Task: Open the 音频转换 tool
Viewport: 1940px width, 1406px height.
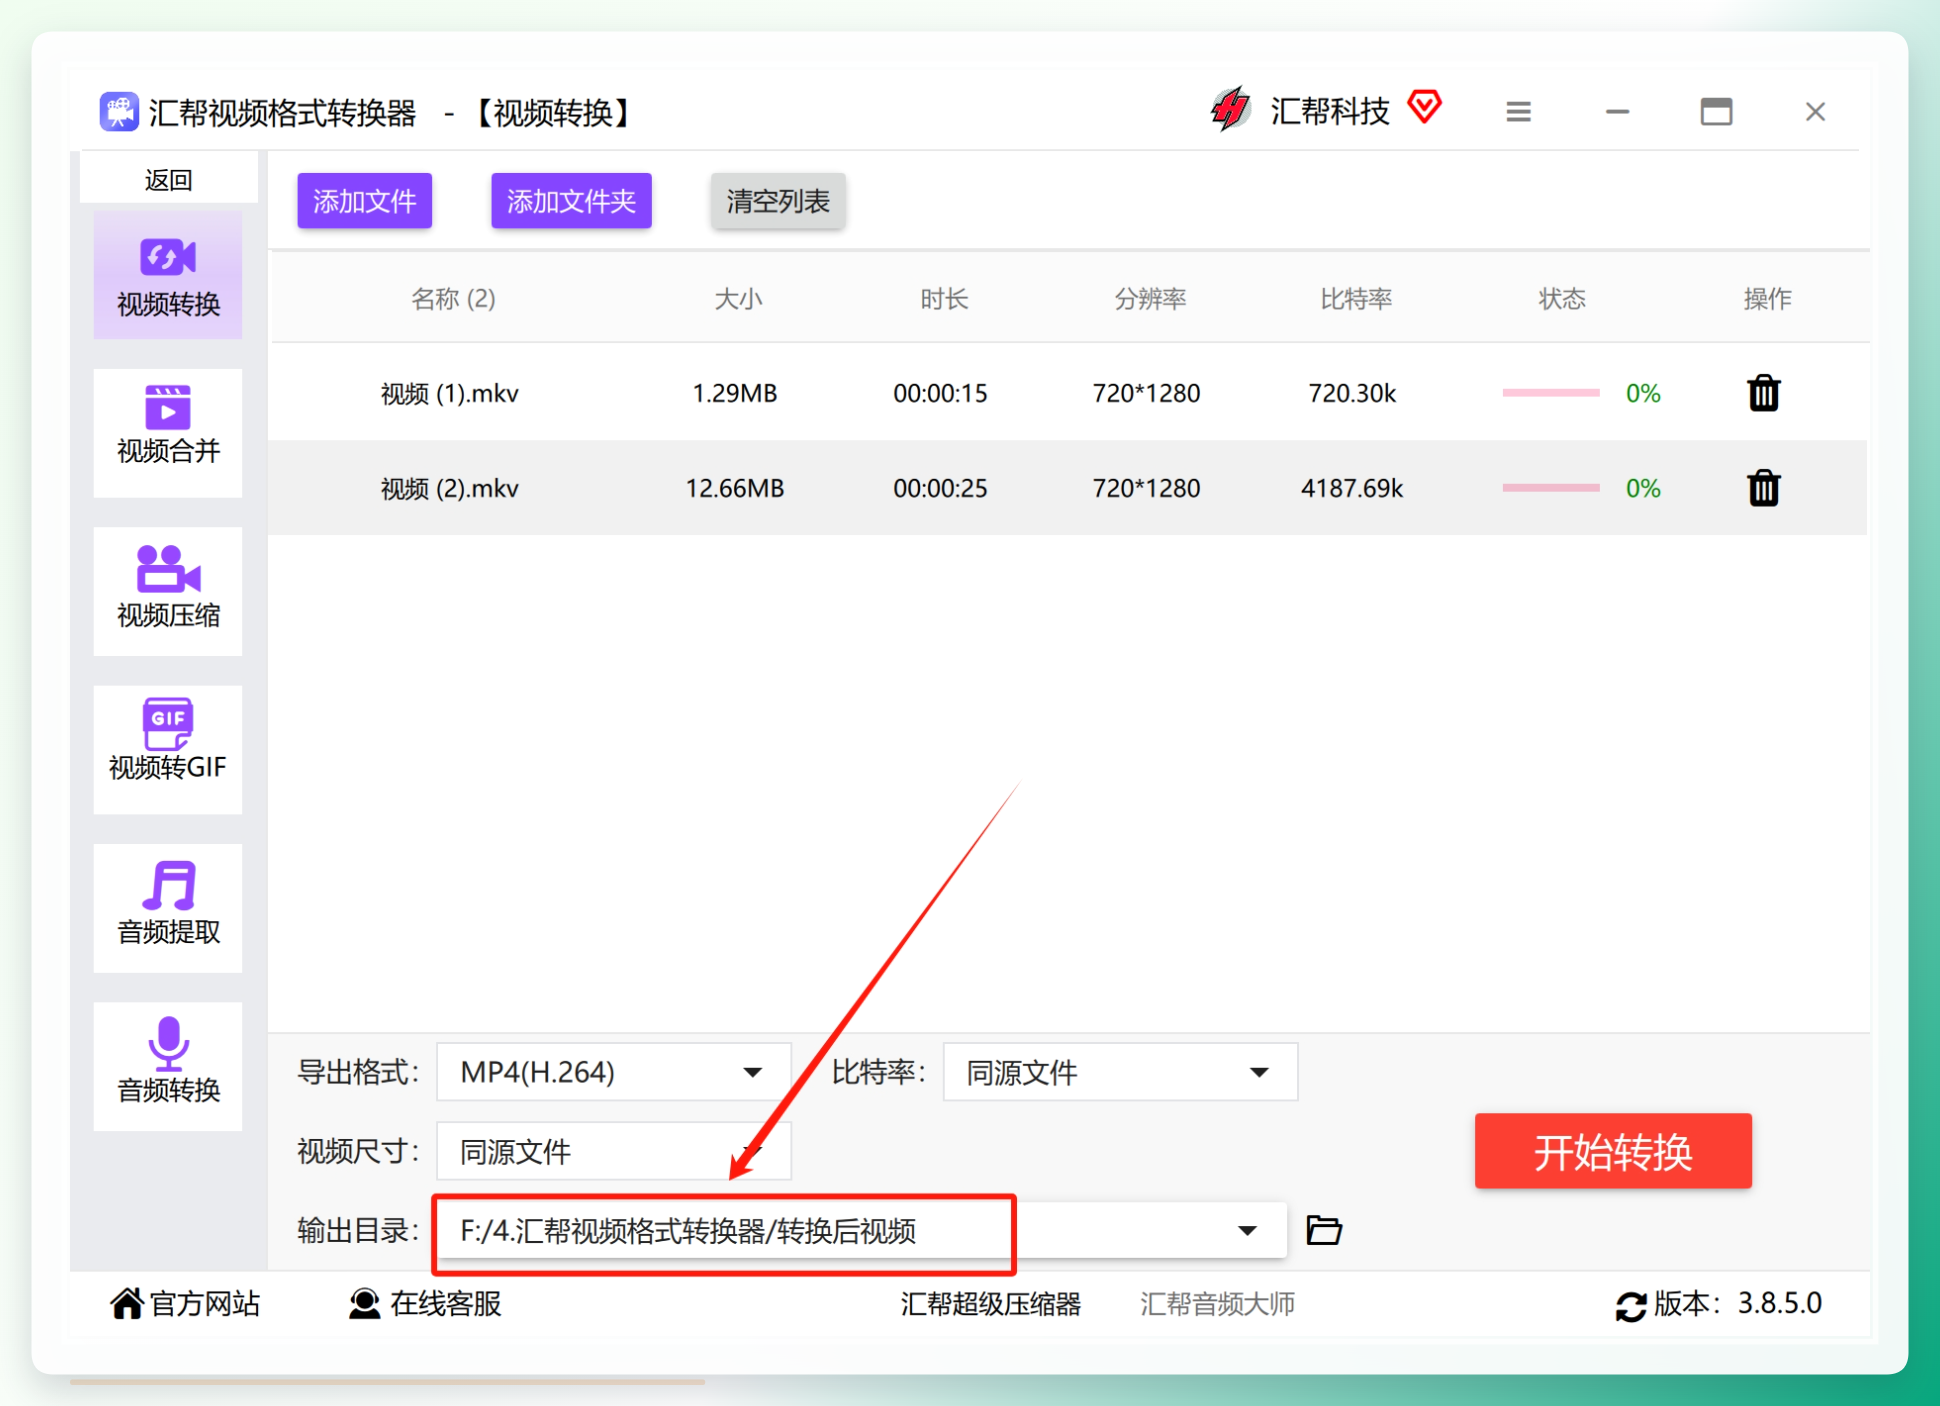Action: coord(168,1066)
